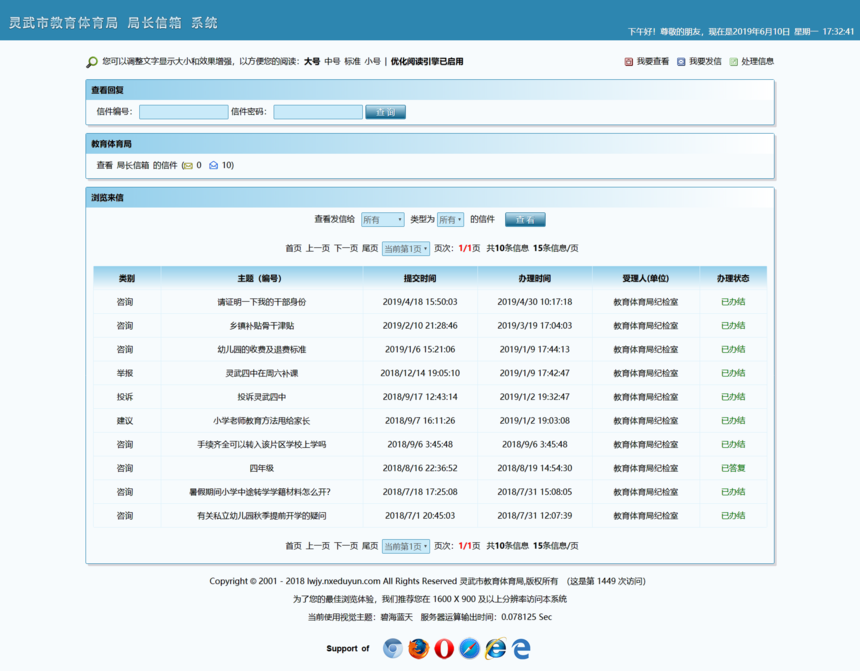Open the unread letters envelope icon

click(187, 166)
